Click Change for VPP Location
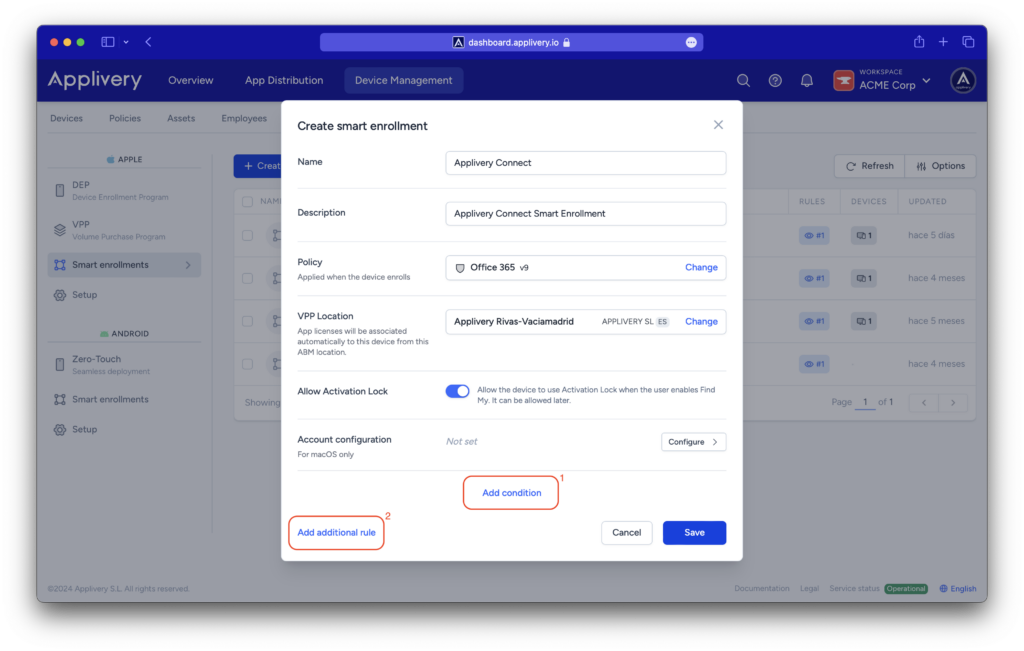The image size is (1024, 651). 701,322
